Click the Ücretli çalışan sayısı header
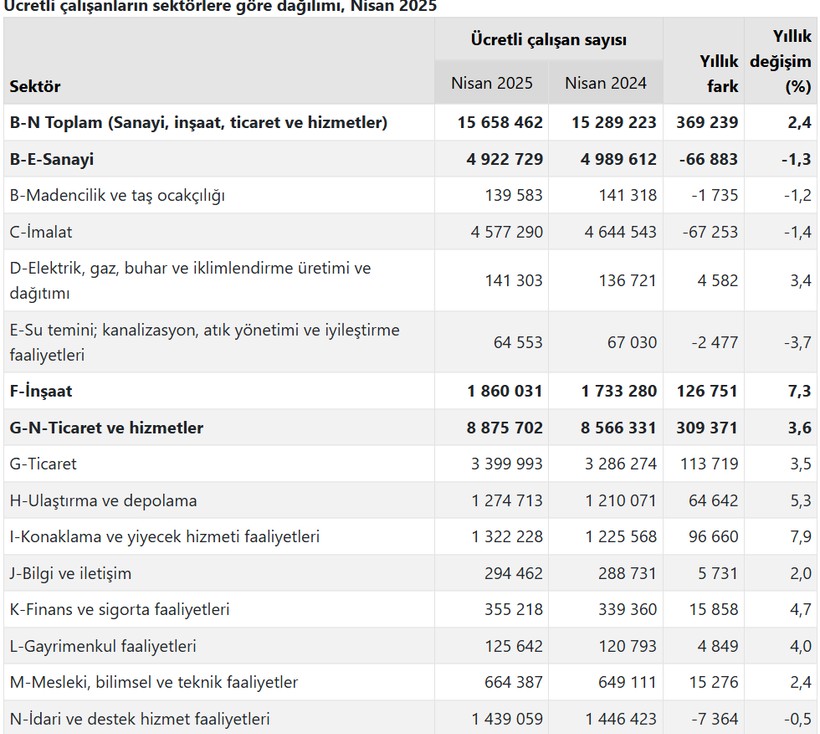This screenshot has width=820, height=734. click(x=549, y=40)
